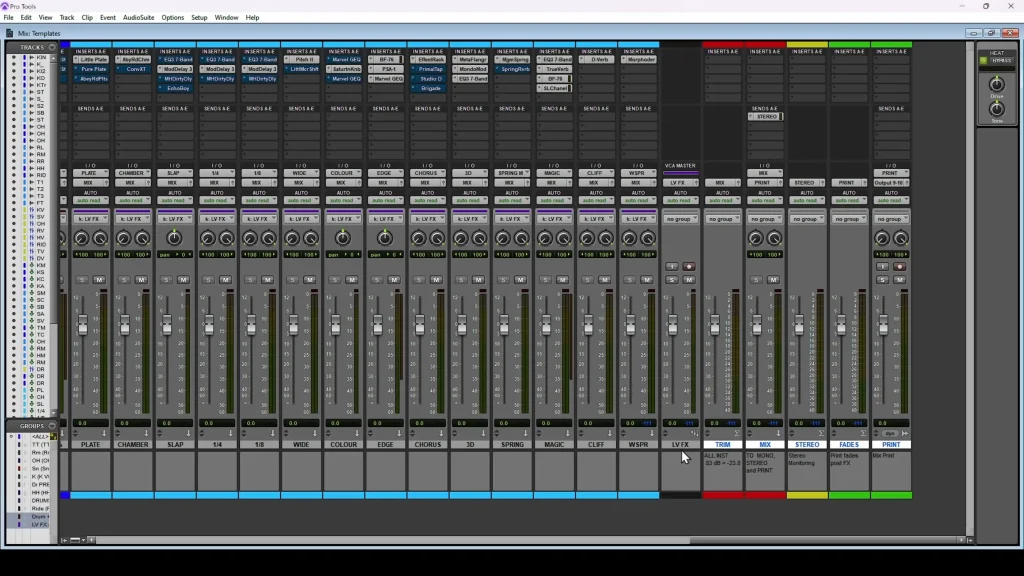1024x576 pixels.
Task: Click the EDGE channel pan knob
Action: 385,238
